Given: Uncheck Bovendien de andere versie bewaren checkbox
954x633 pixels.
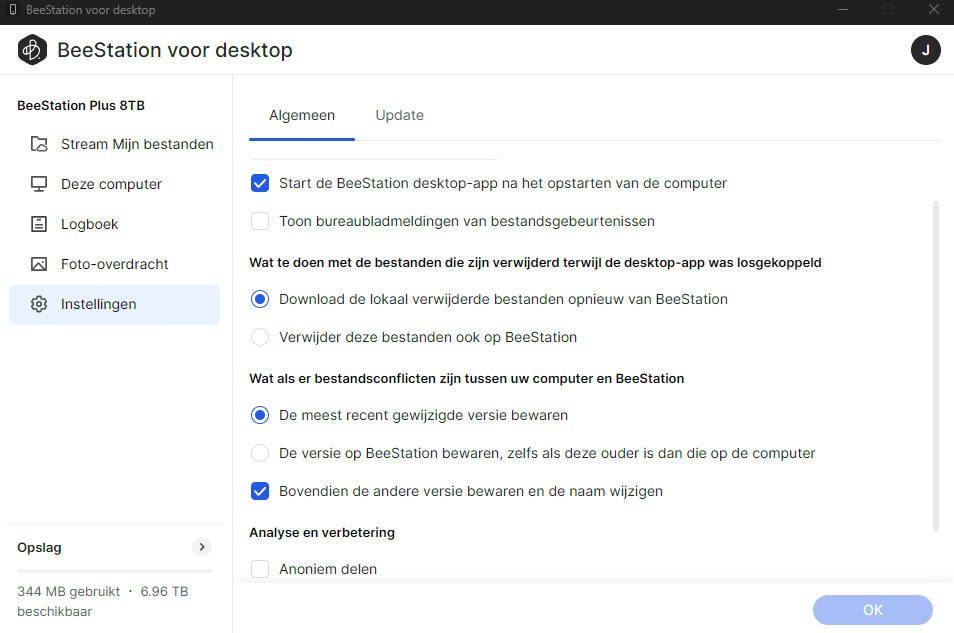Looking at the screenshot, I should click(x=260, y=491).
